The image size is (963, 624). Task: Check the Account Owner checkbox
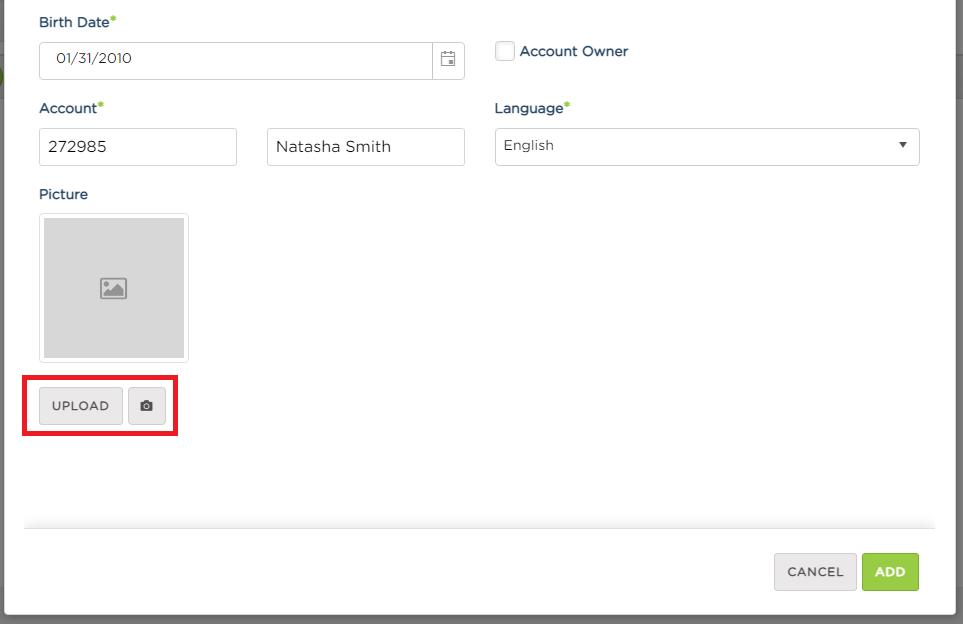(505, 51)
